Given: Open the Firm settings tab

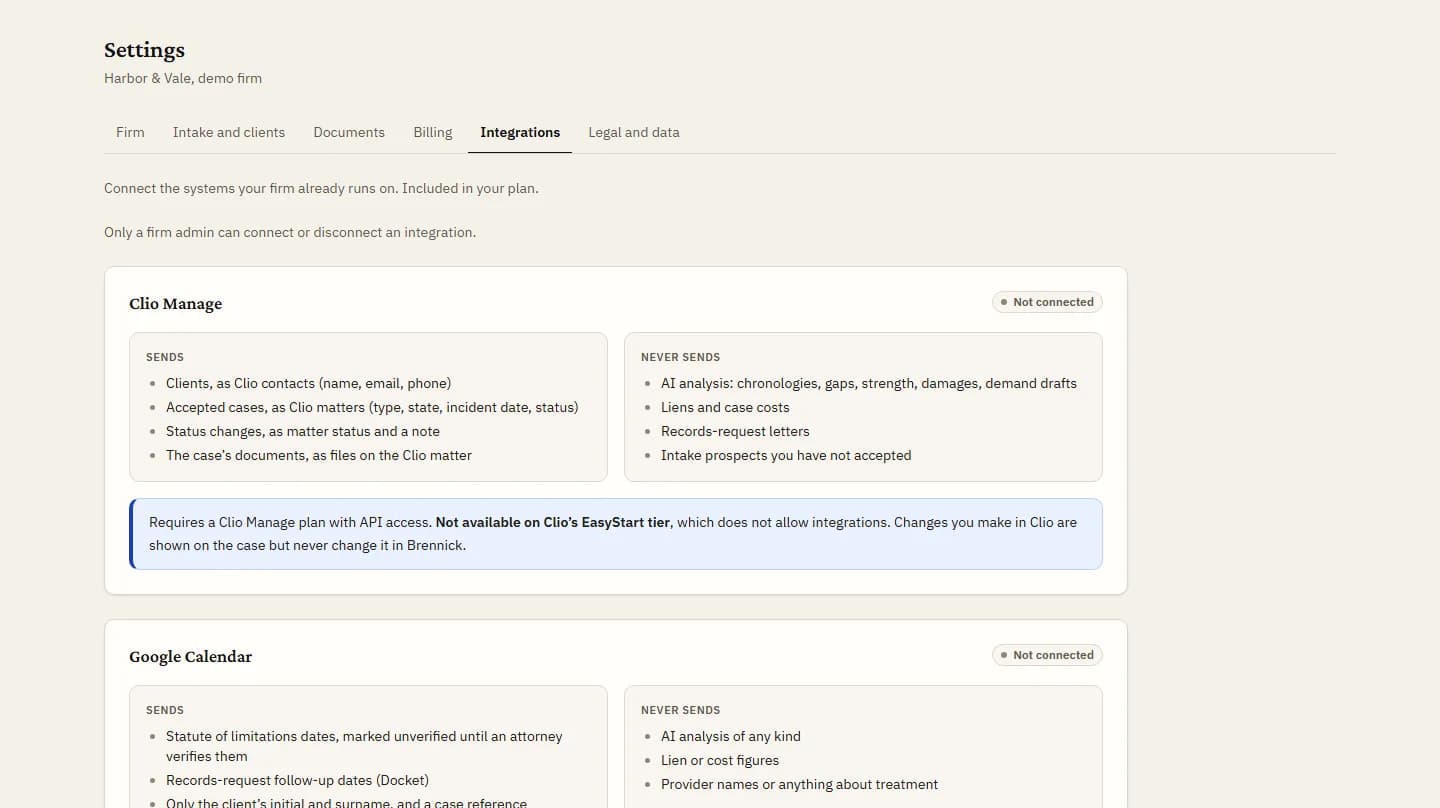Looking at the screenshot, I should coord(130,132).
